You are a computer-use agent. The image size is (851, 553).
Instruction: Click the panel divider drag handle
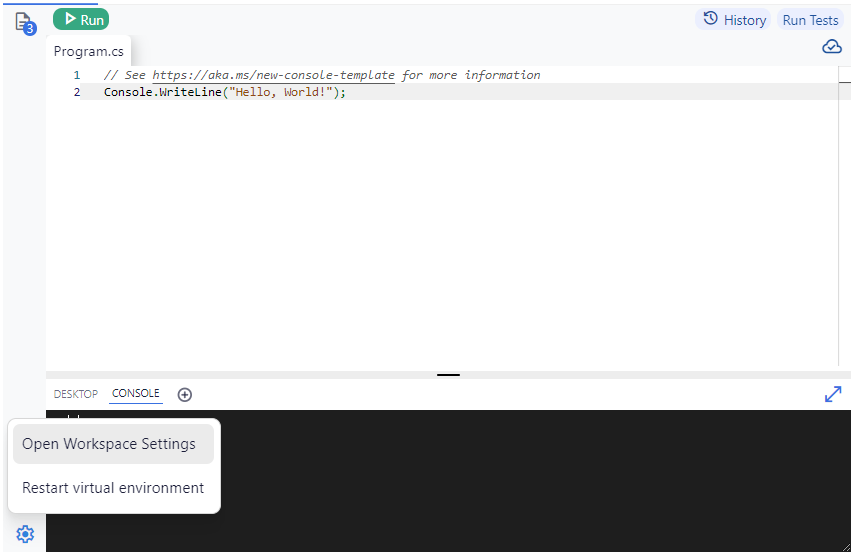click(x=448, y=375)
